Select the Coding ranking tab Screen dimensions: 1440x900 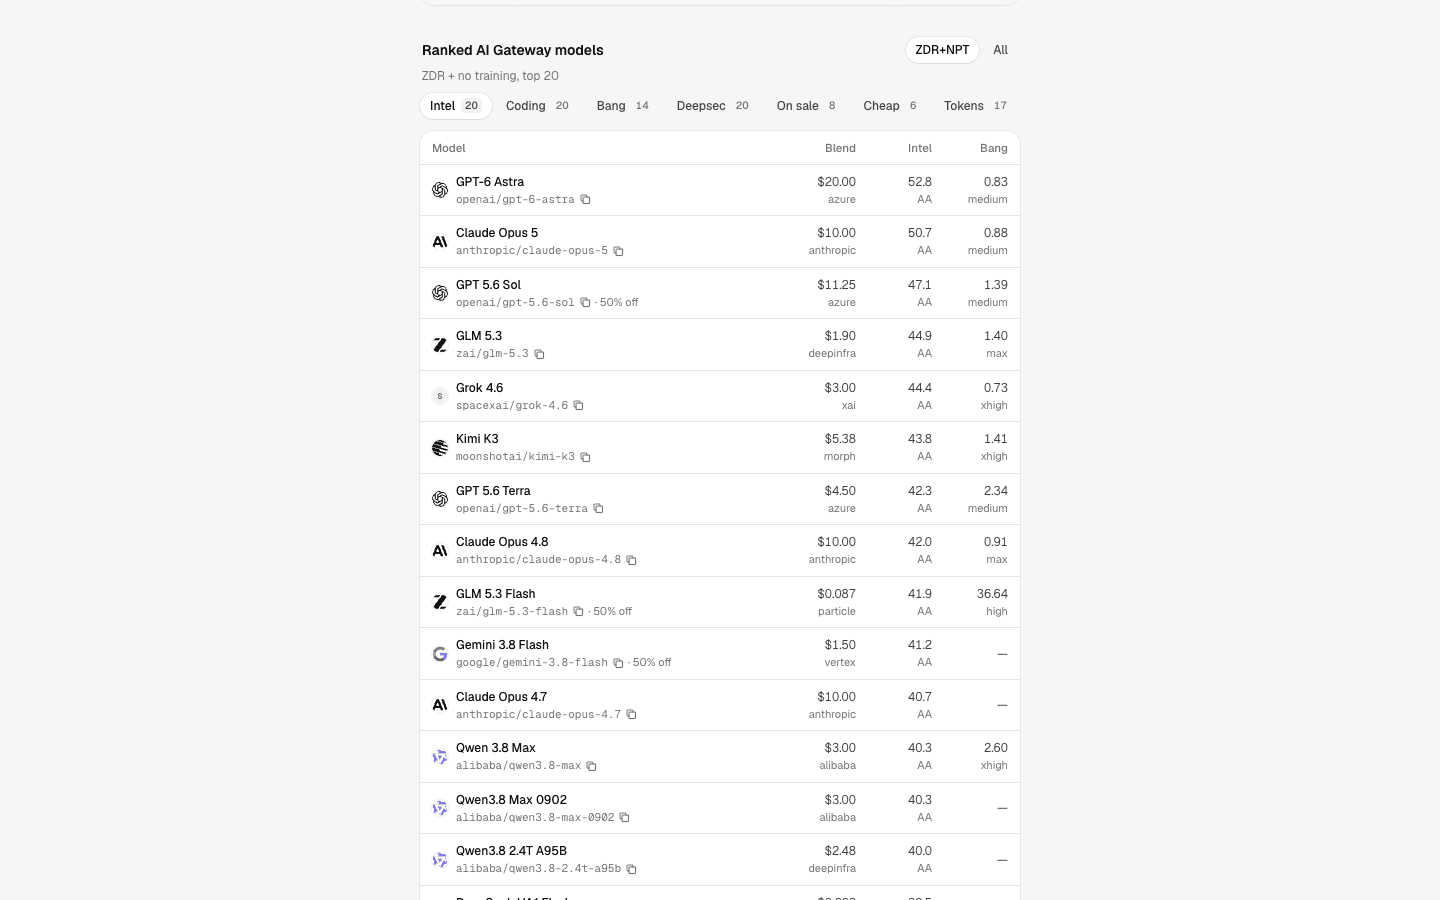537,106
